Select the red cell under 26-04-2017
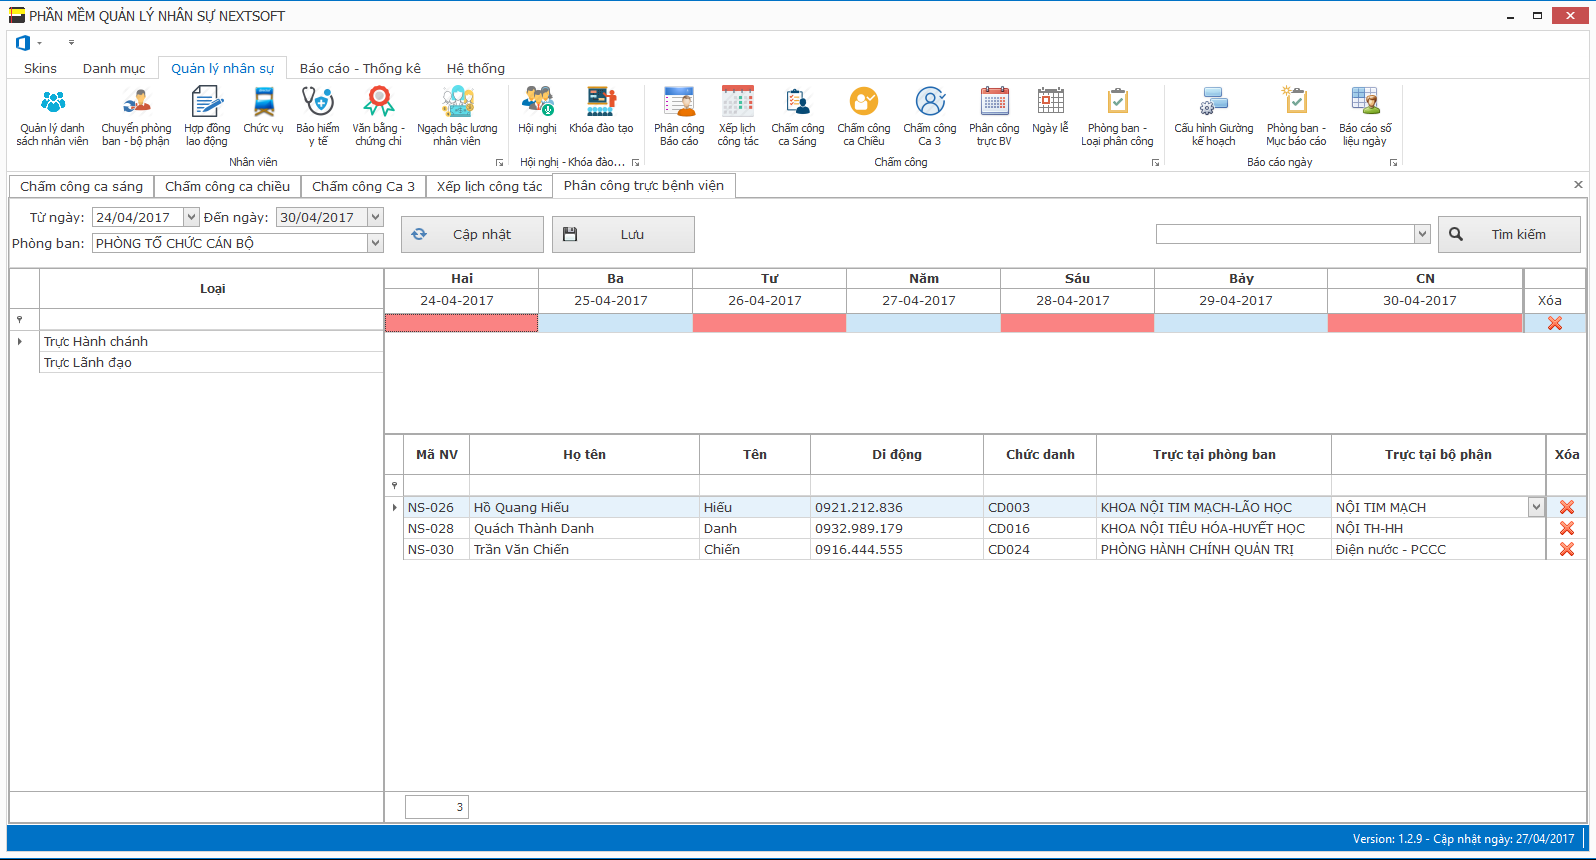 [x=769, y=323]
